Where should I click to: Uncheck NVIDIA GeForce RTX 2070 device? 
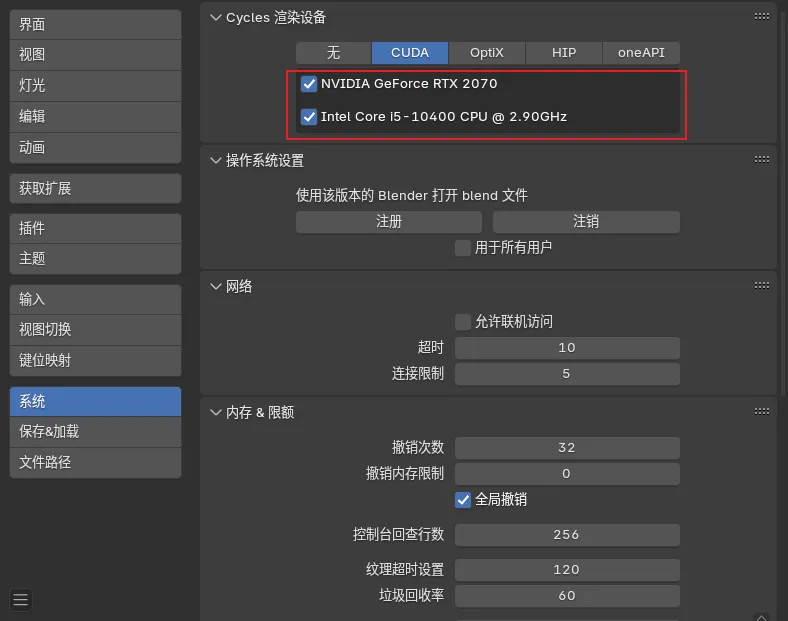pos(309,84)
